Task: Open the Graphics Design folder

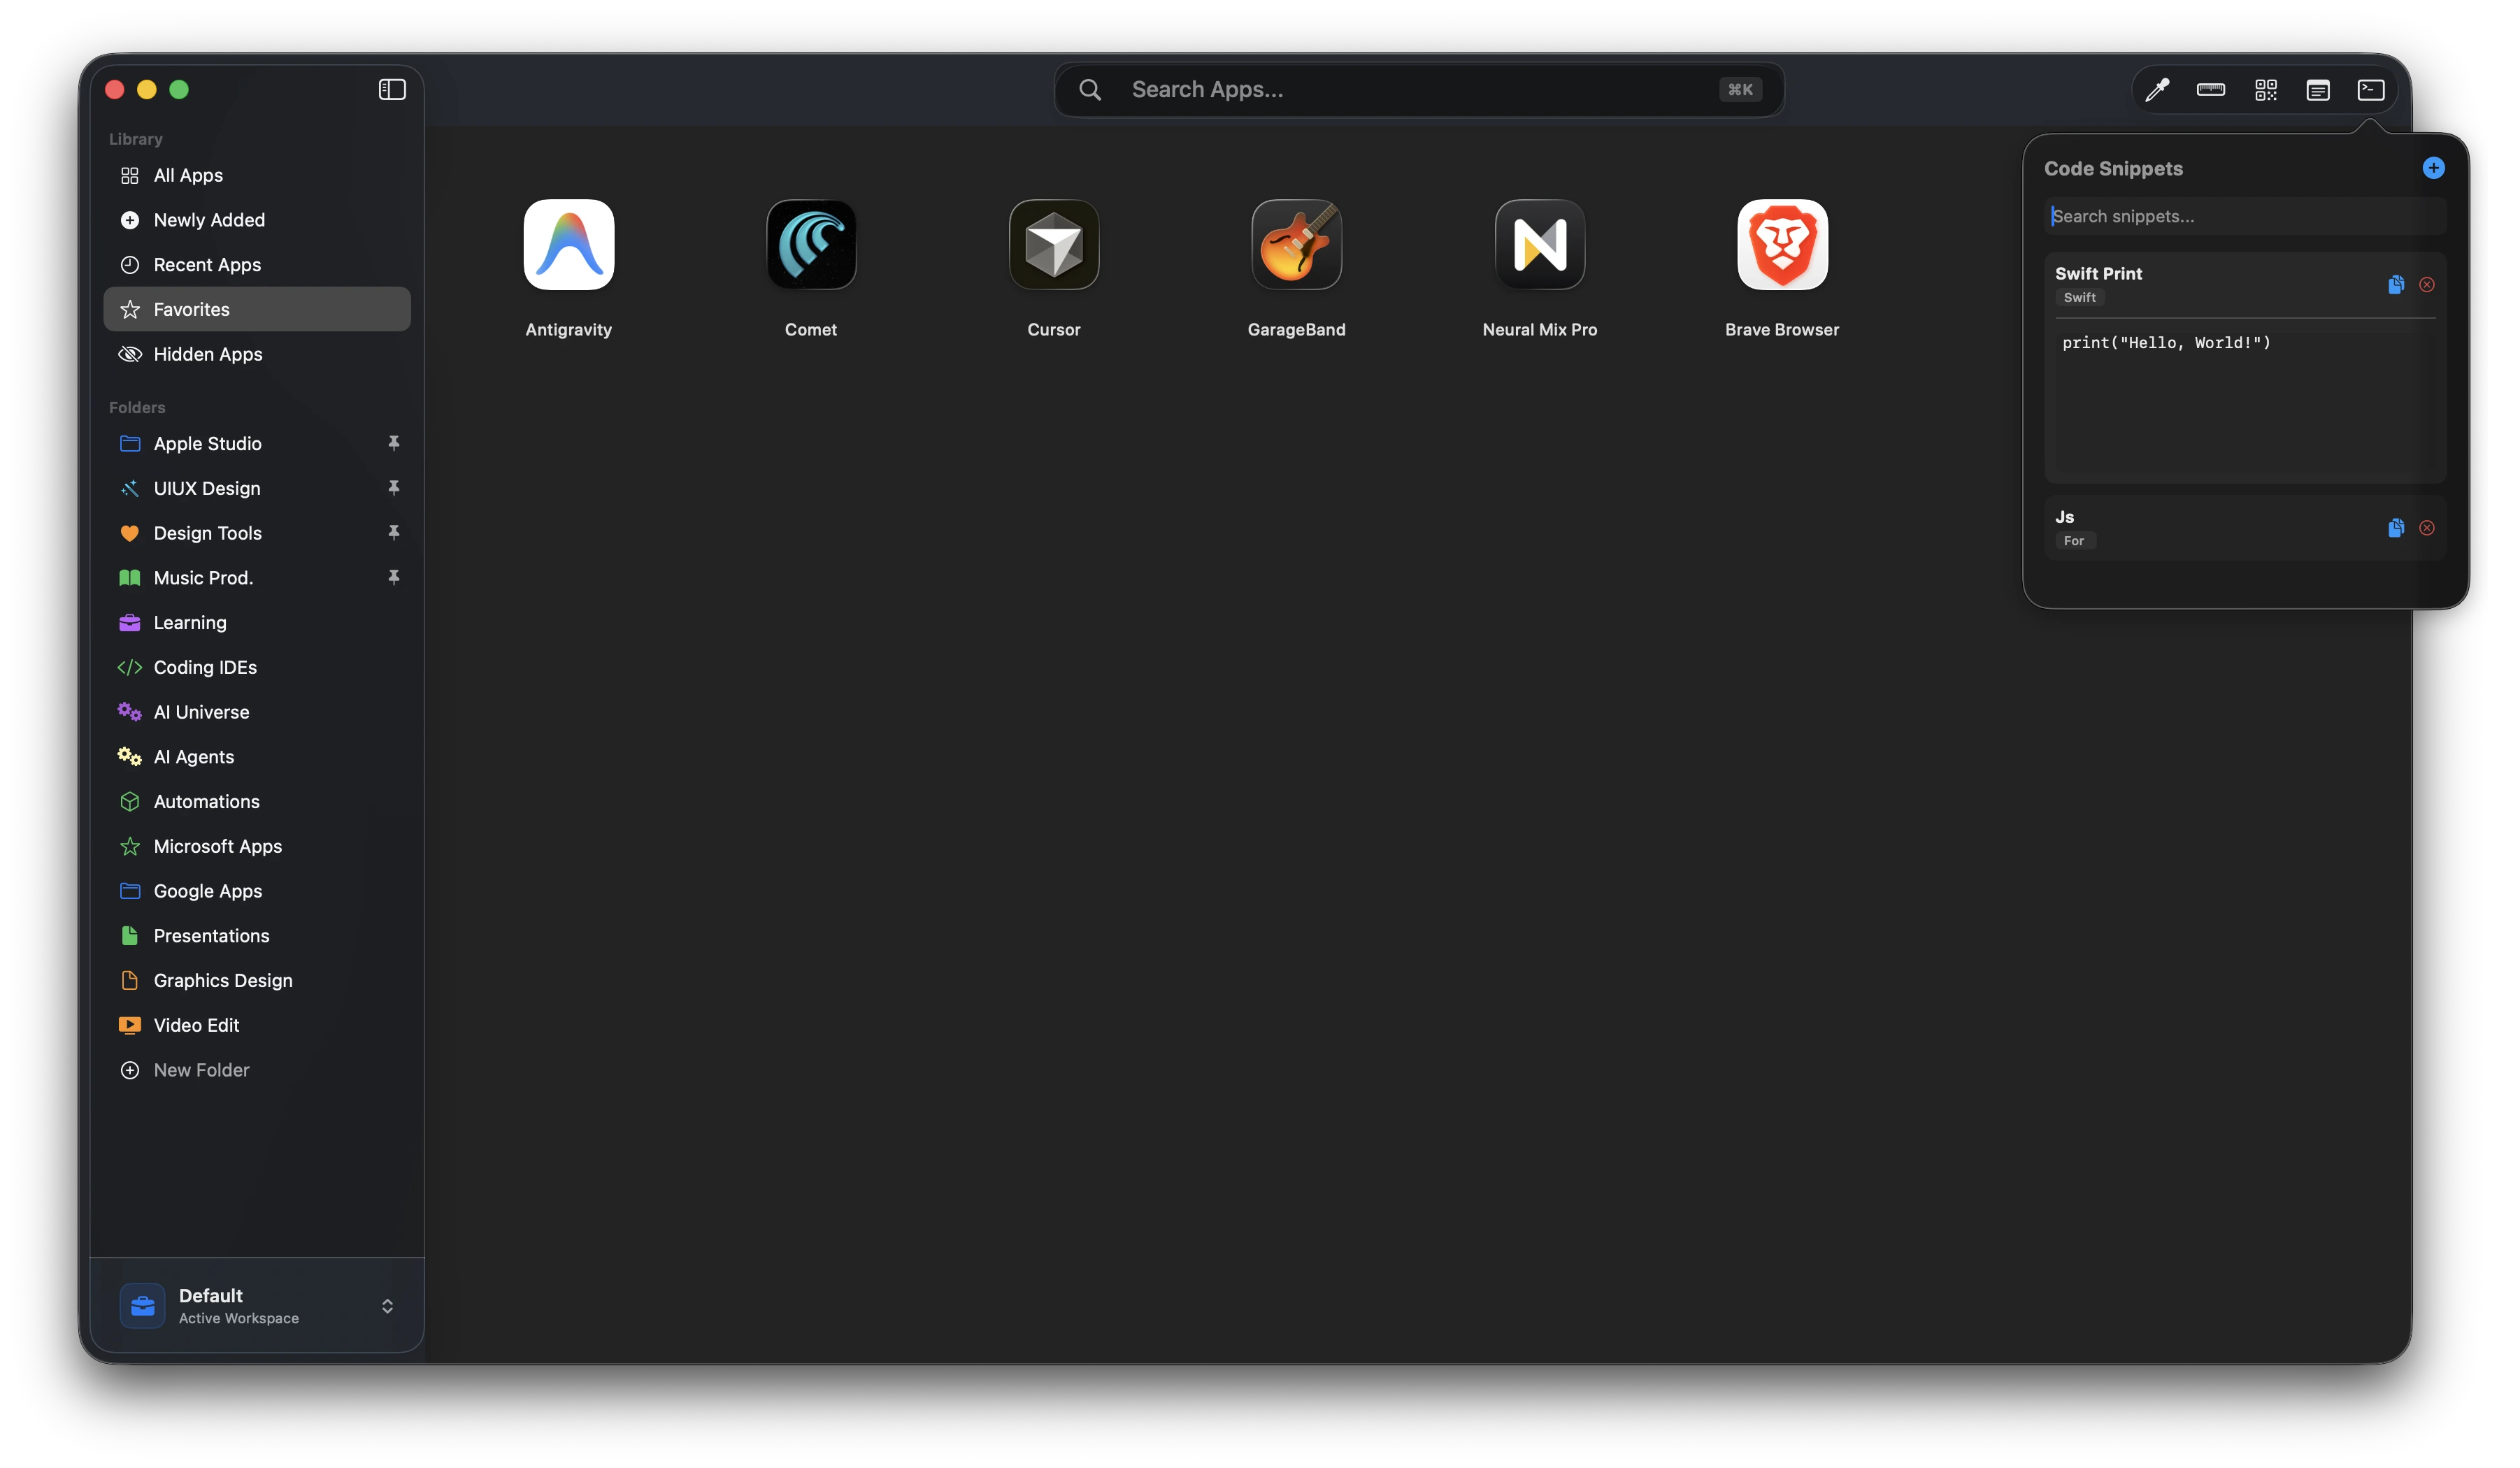Action: (x=257, y=981)
